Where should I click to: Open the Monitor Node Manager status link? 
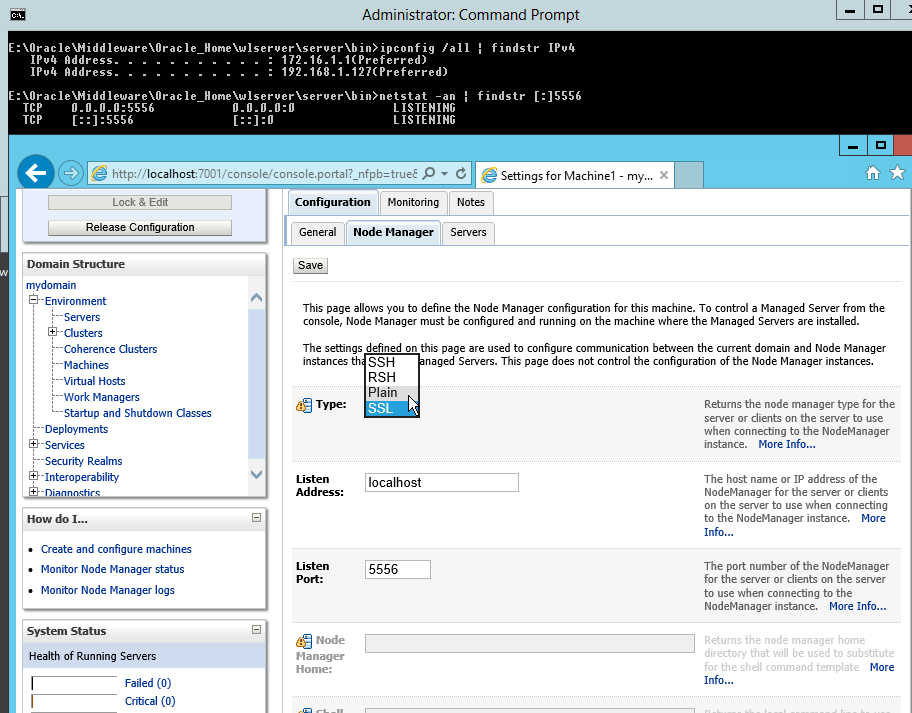[x=112, y=569]
